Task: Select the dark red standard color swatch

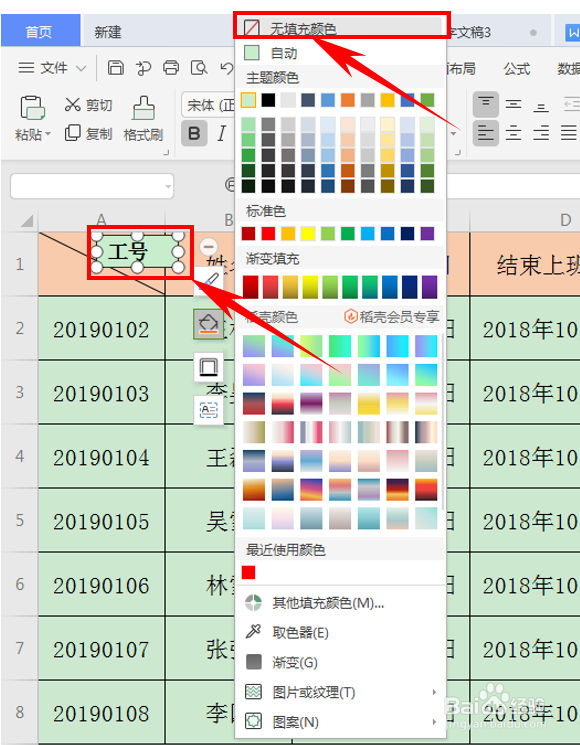Action: [x=248, y=233]
